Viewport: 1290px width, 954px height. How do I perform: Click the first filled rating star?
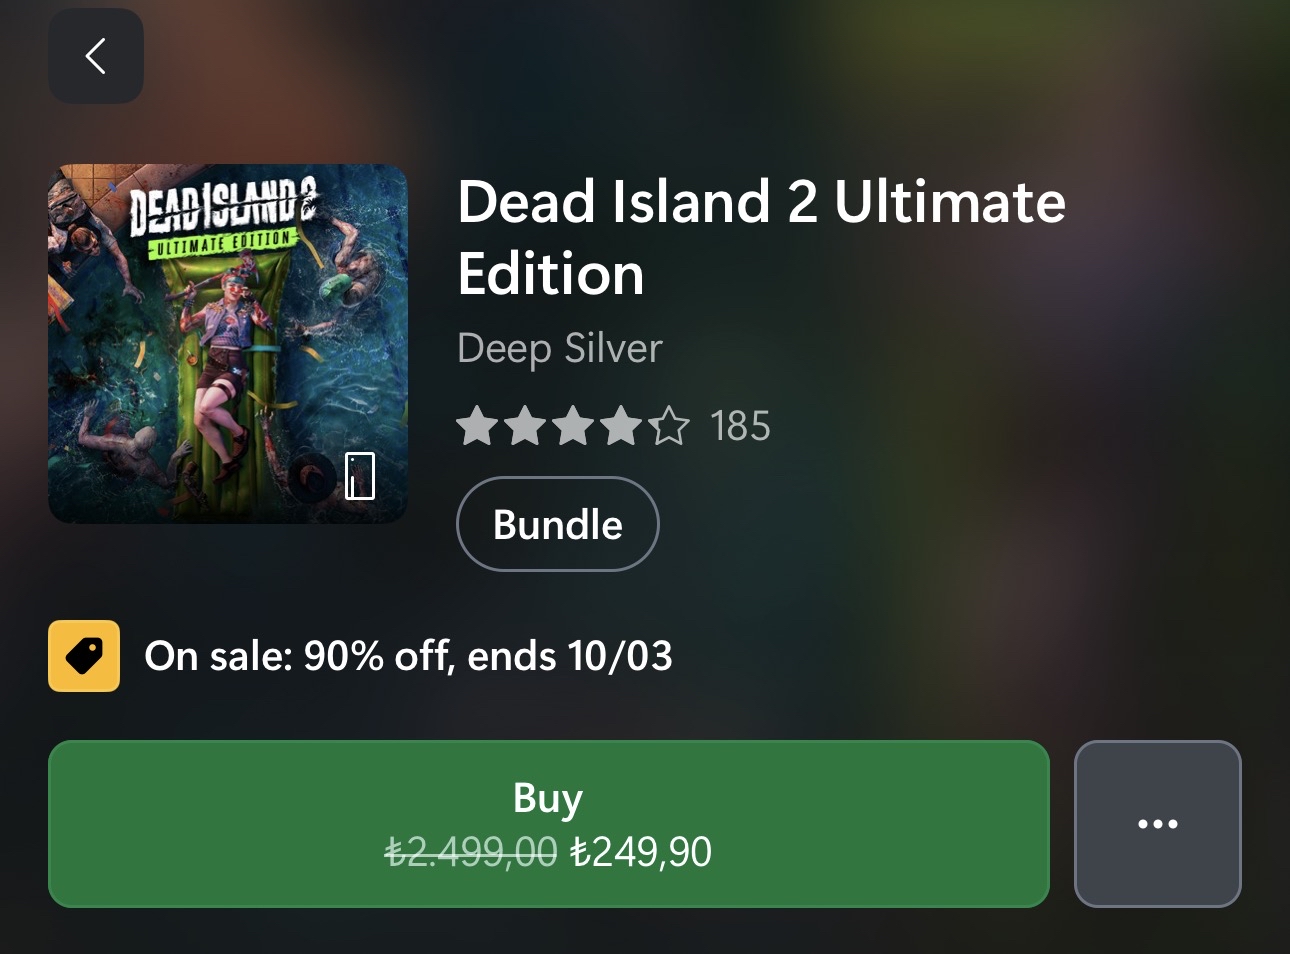(x=477, y=426)
